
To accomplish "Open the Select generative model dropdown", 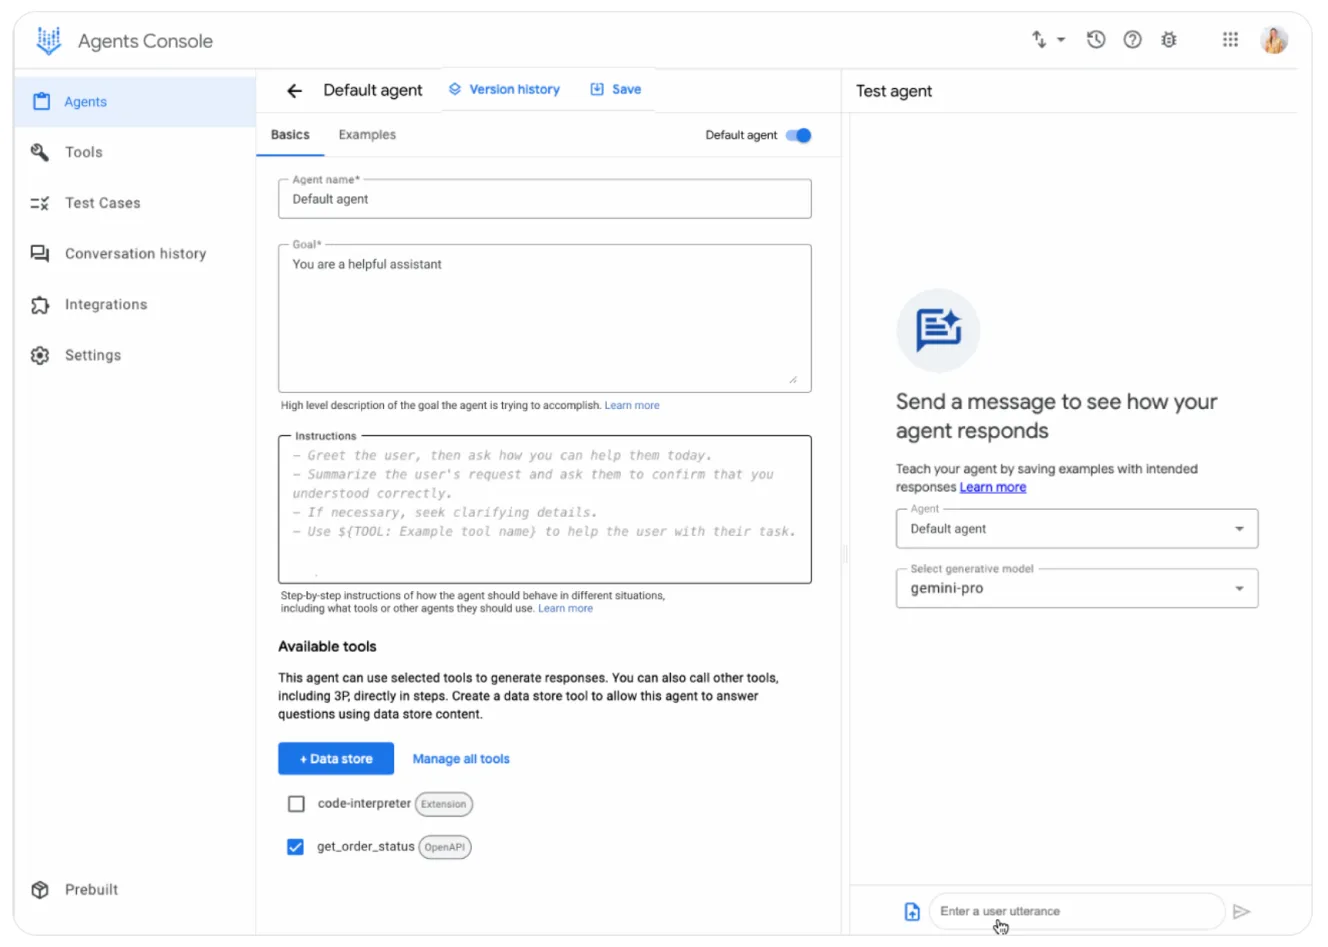I will (x=1076, y=589).
